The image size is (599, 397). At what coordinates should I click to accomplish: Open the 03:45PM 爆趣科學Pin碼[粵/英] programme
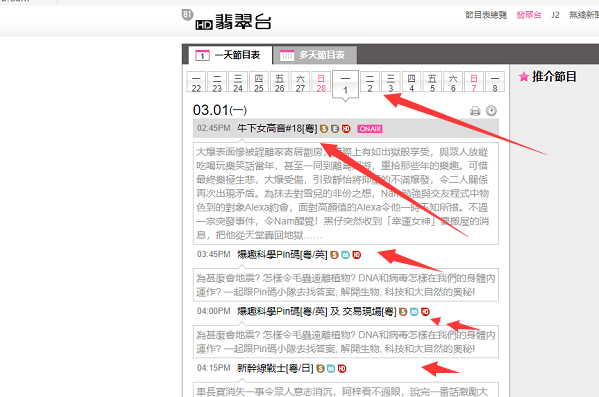click(282, 254)
